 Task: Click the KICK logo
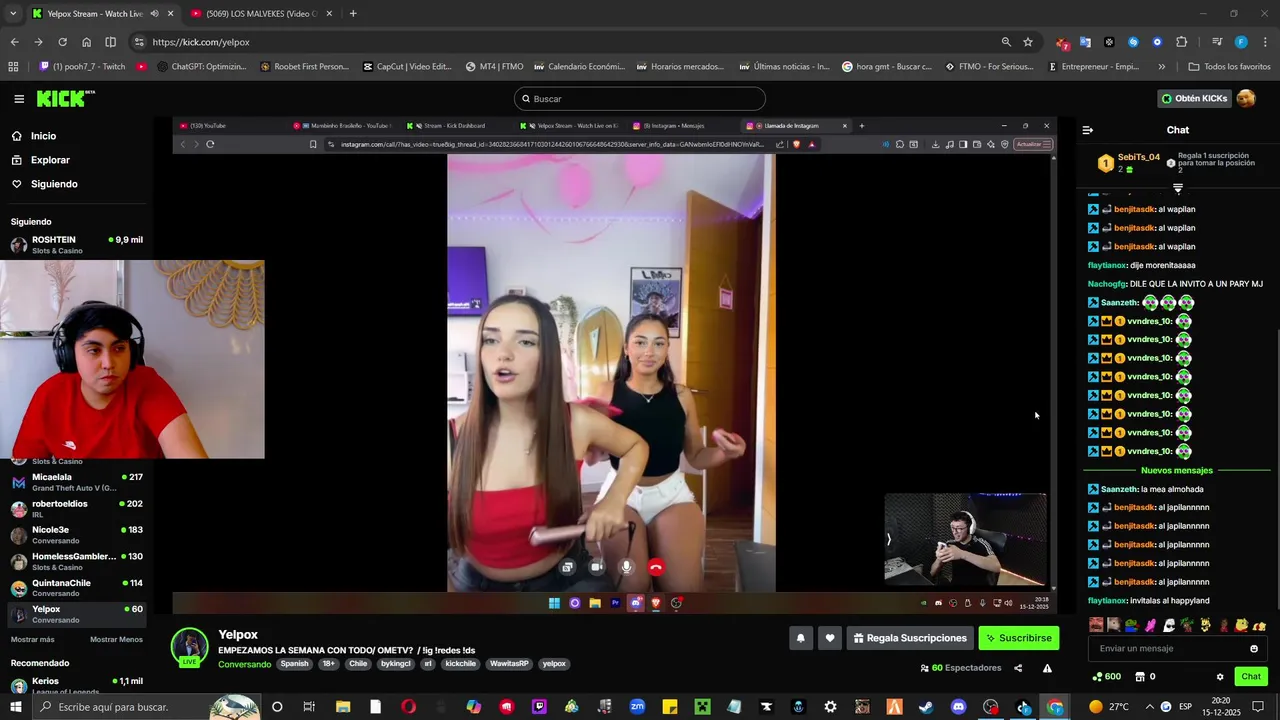[x=65, y=98]
